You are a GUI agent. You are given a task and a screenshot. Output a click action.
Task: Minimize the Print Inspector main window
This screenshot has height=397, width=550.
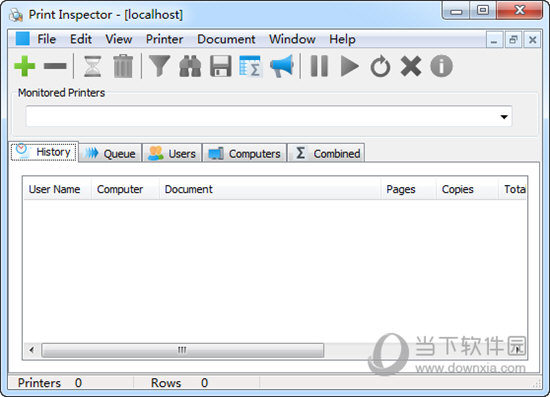tap(456, 11)
